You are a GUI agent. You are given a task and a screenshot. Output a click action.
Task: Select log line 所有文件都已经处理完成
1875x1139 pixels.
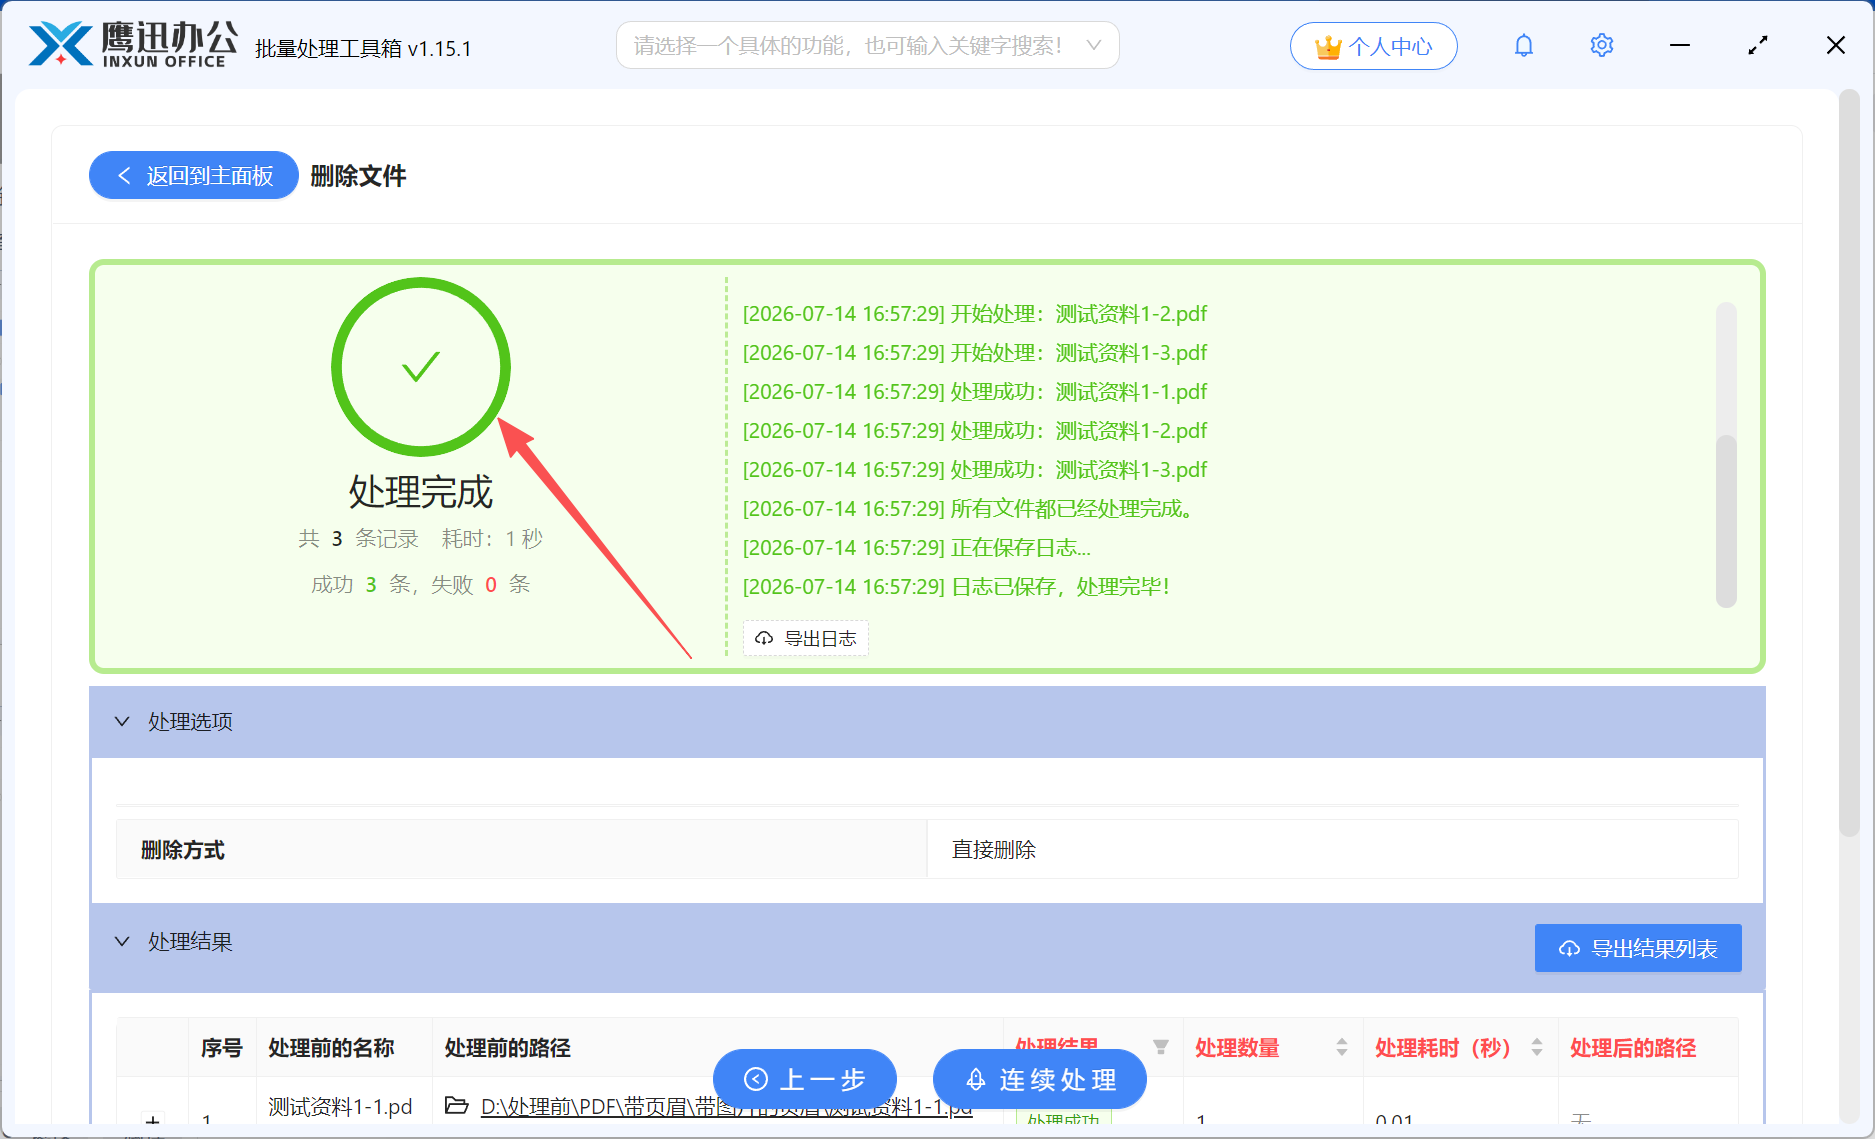(x=971, y=509)
